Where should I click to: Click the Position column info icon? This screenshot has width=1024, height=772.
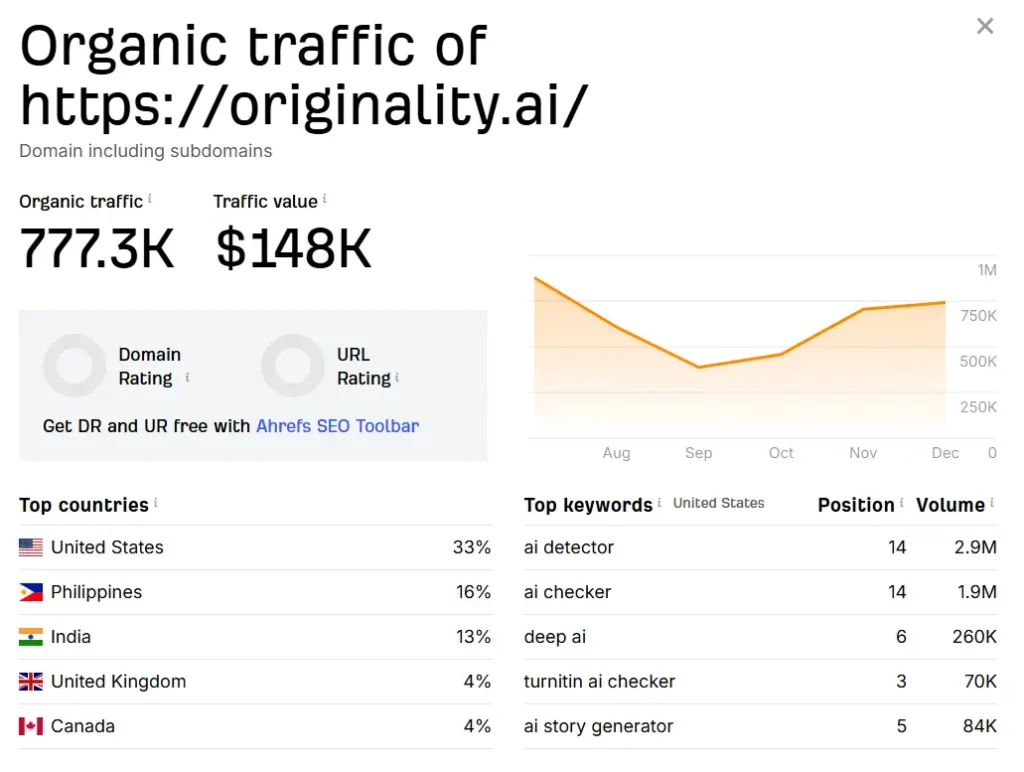901,503
